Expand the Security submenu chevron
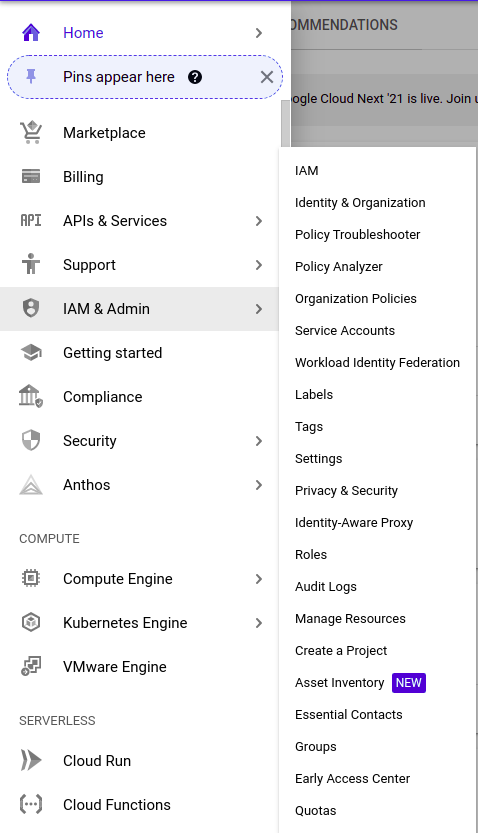 [x=259, y=440]
